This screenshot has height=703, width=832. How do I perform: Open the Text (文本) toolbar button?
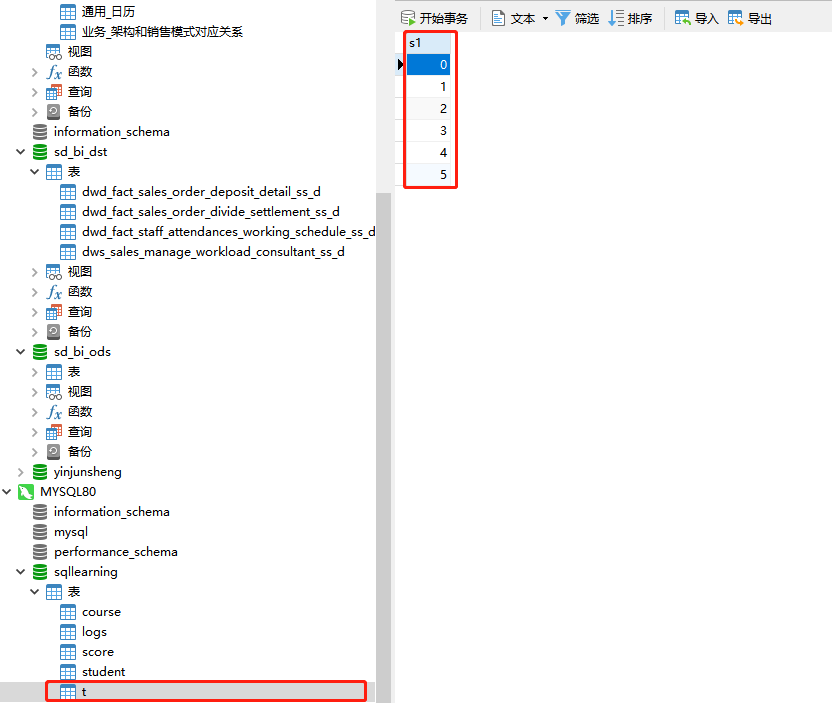click(513, 19)
